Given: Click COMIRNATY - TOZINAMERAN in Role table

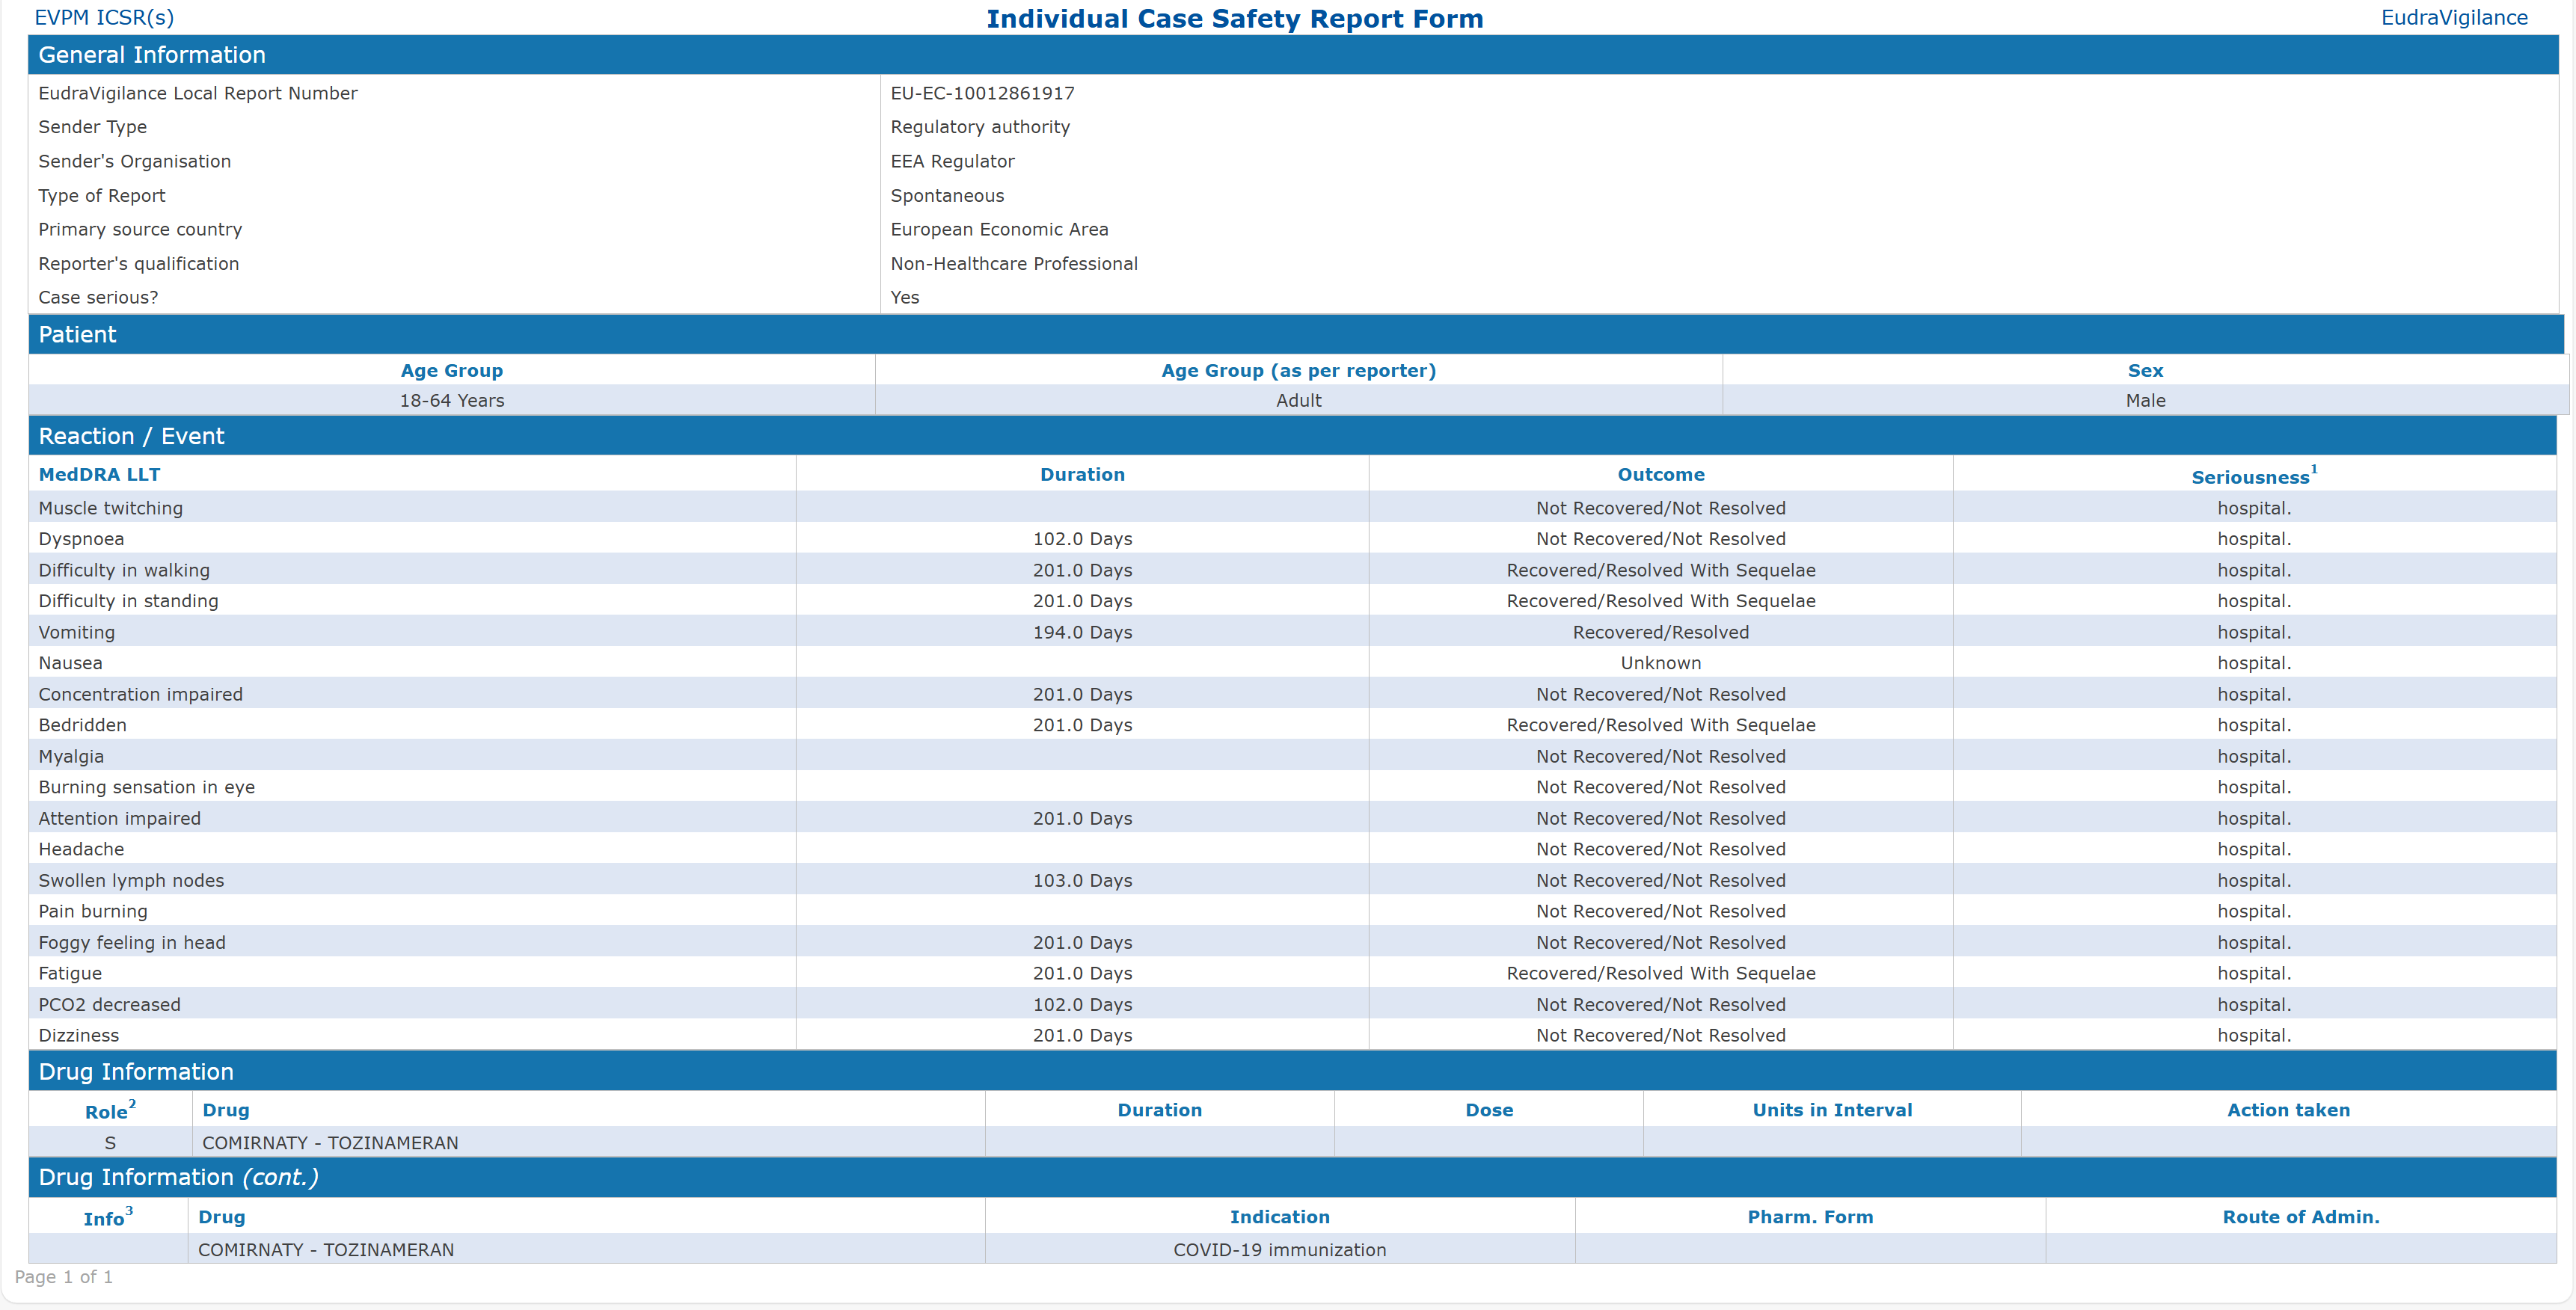Looking at the screenshot, I should (x=330, y=1143).
